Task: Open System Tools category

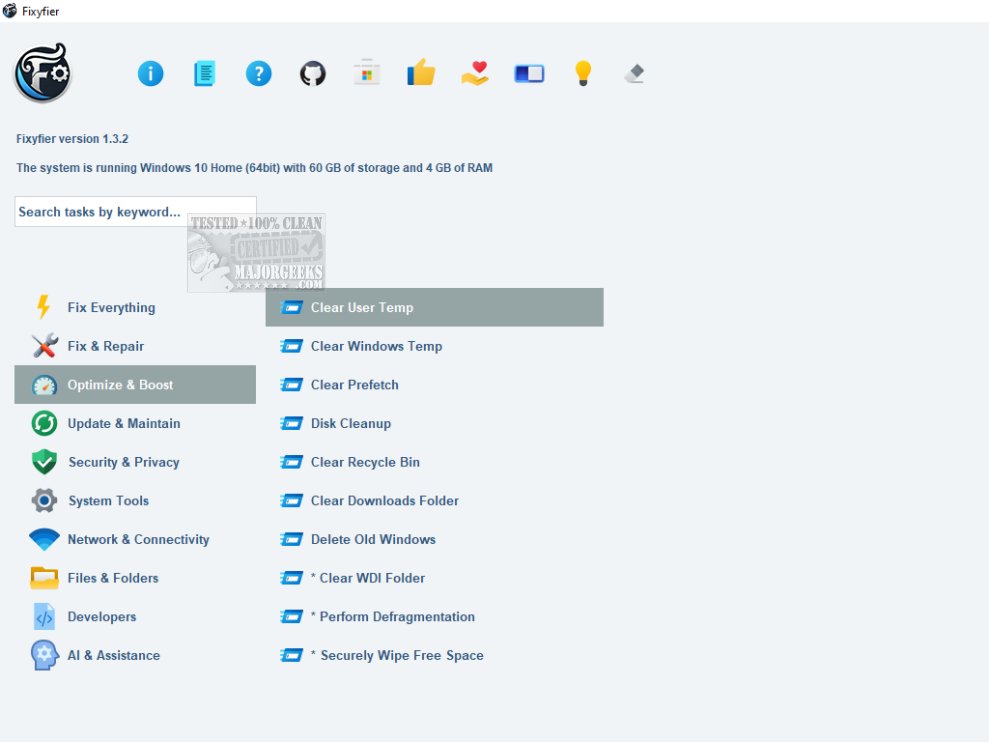Action: (x=135, y=500)
